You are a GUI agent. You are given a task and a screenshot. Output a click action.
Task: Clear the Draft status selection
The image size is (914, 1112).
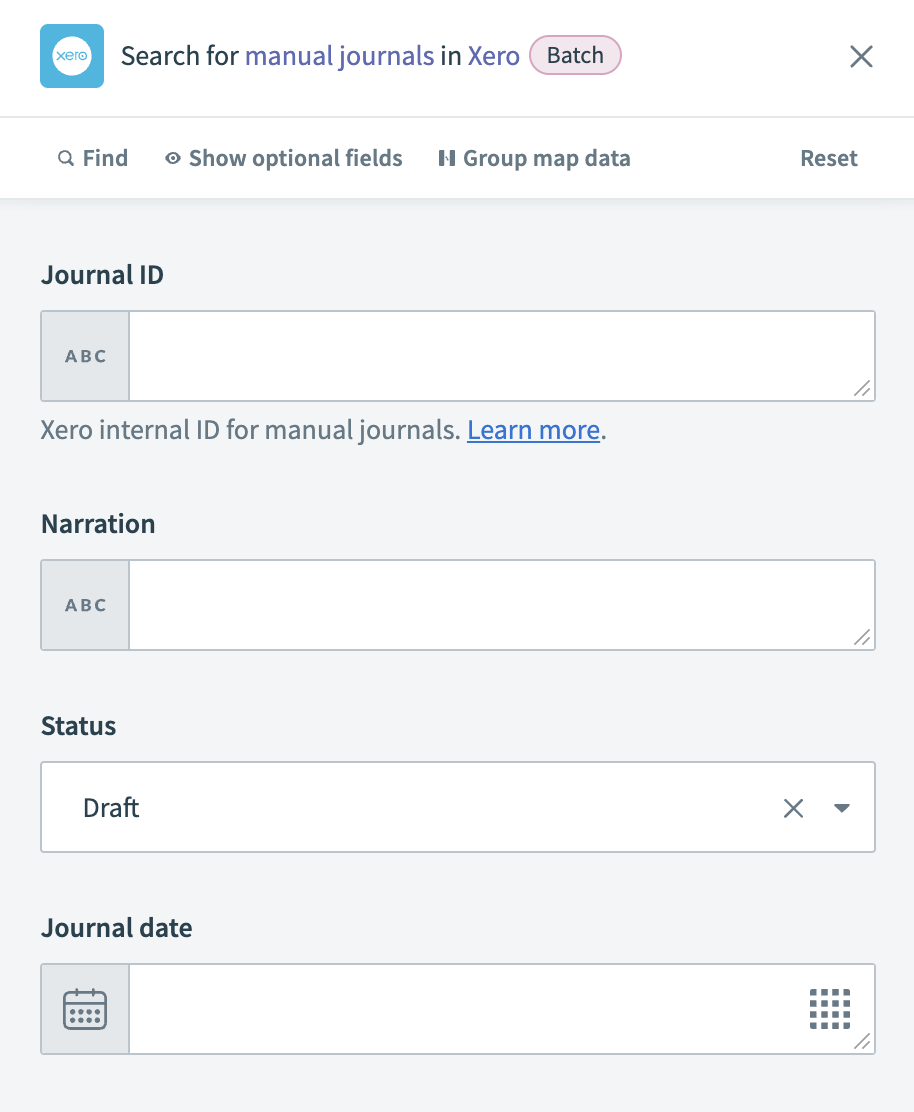coord(793,807)
